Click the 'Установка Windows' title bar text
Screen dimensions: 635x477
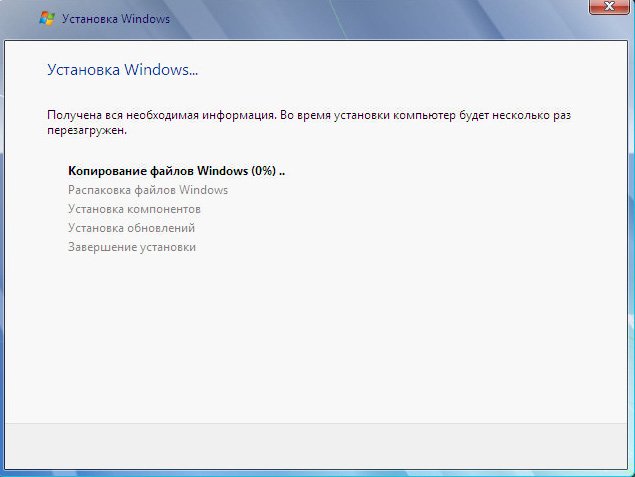click(x=116, y=19)
